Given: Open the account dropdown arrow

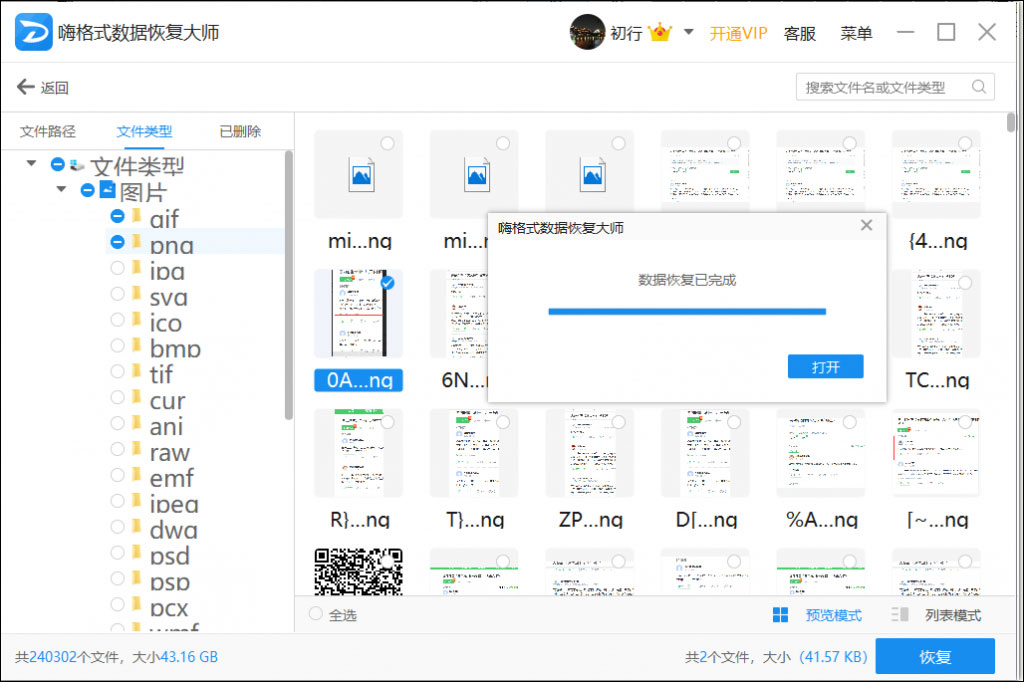Looking at the screenshot, I should click(x=690, y=32).
